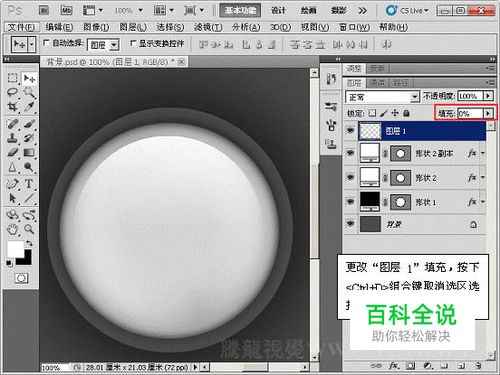Select the Hand tool
This screenshot has width=500, height=375.
click(13, 229)
